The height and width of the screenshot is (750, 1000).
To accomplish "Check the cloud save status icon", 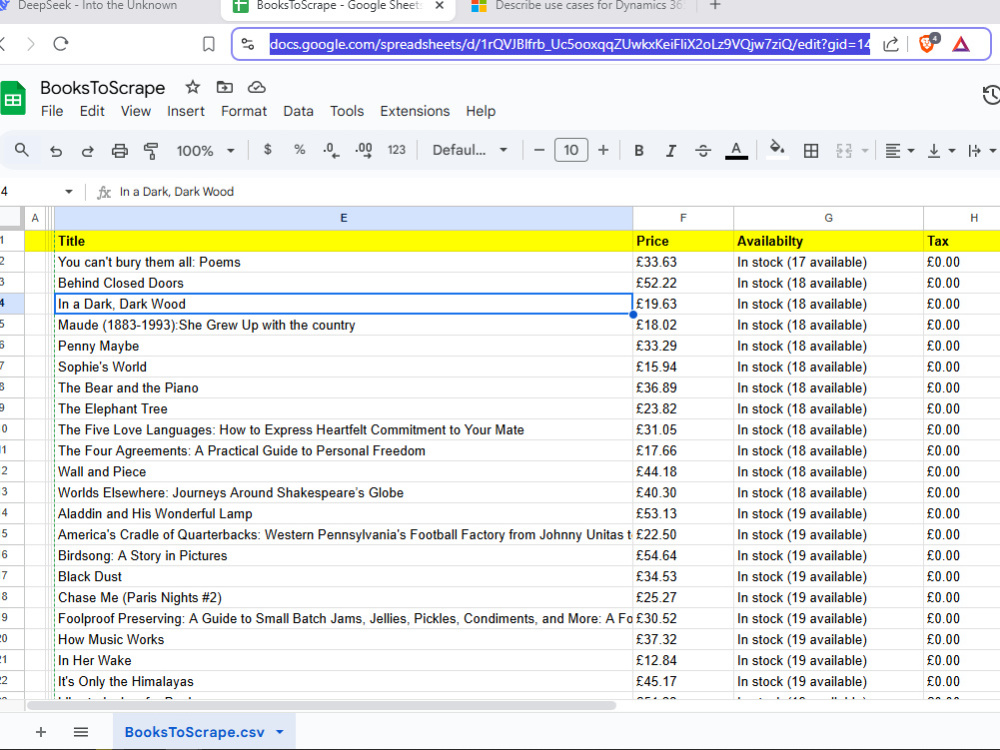I will point(256,87).
